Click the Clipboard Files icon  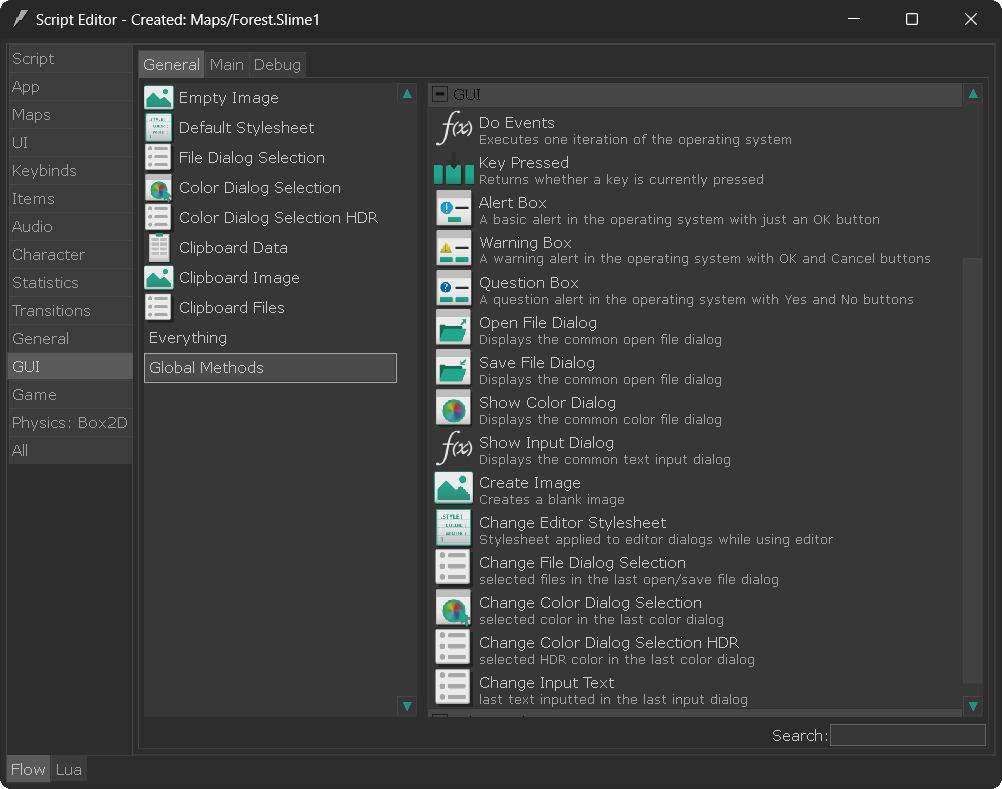tap(158, 308)
